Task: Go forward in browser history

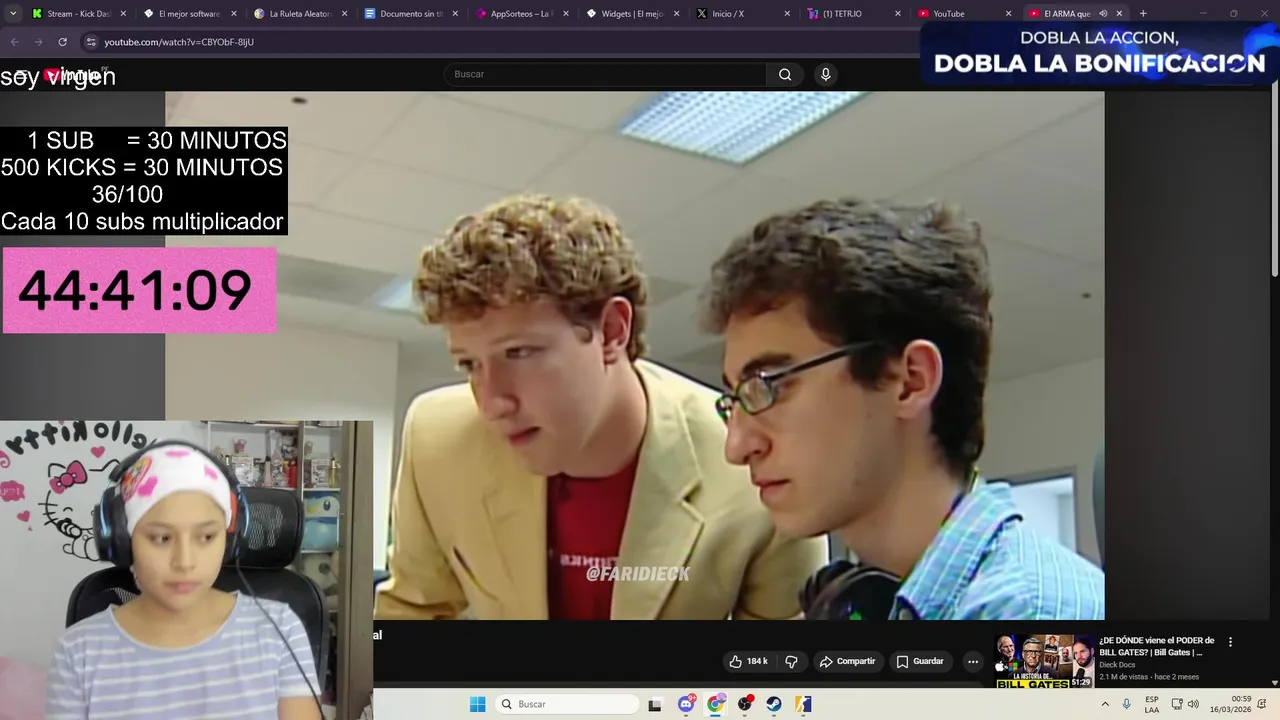Action: point(38,42)
